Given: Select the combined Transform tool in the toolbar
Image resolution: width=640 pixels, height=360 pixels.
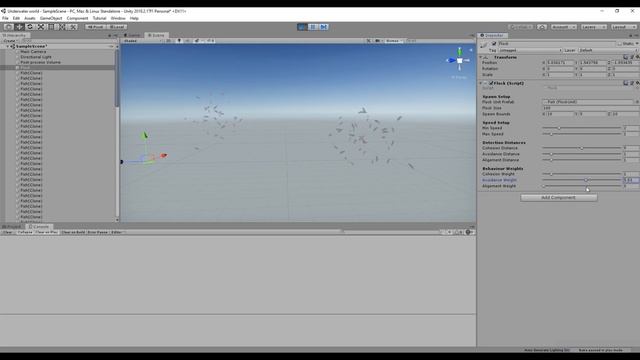Looking at the screenshot, I should tap(62, 27).
